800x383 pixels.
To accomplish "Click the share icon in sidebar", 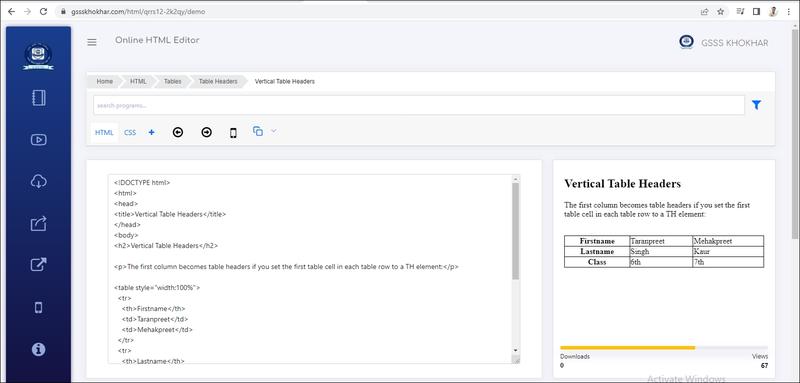I will point(39,223).
